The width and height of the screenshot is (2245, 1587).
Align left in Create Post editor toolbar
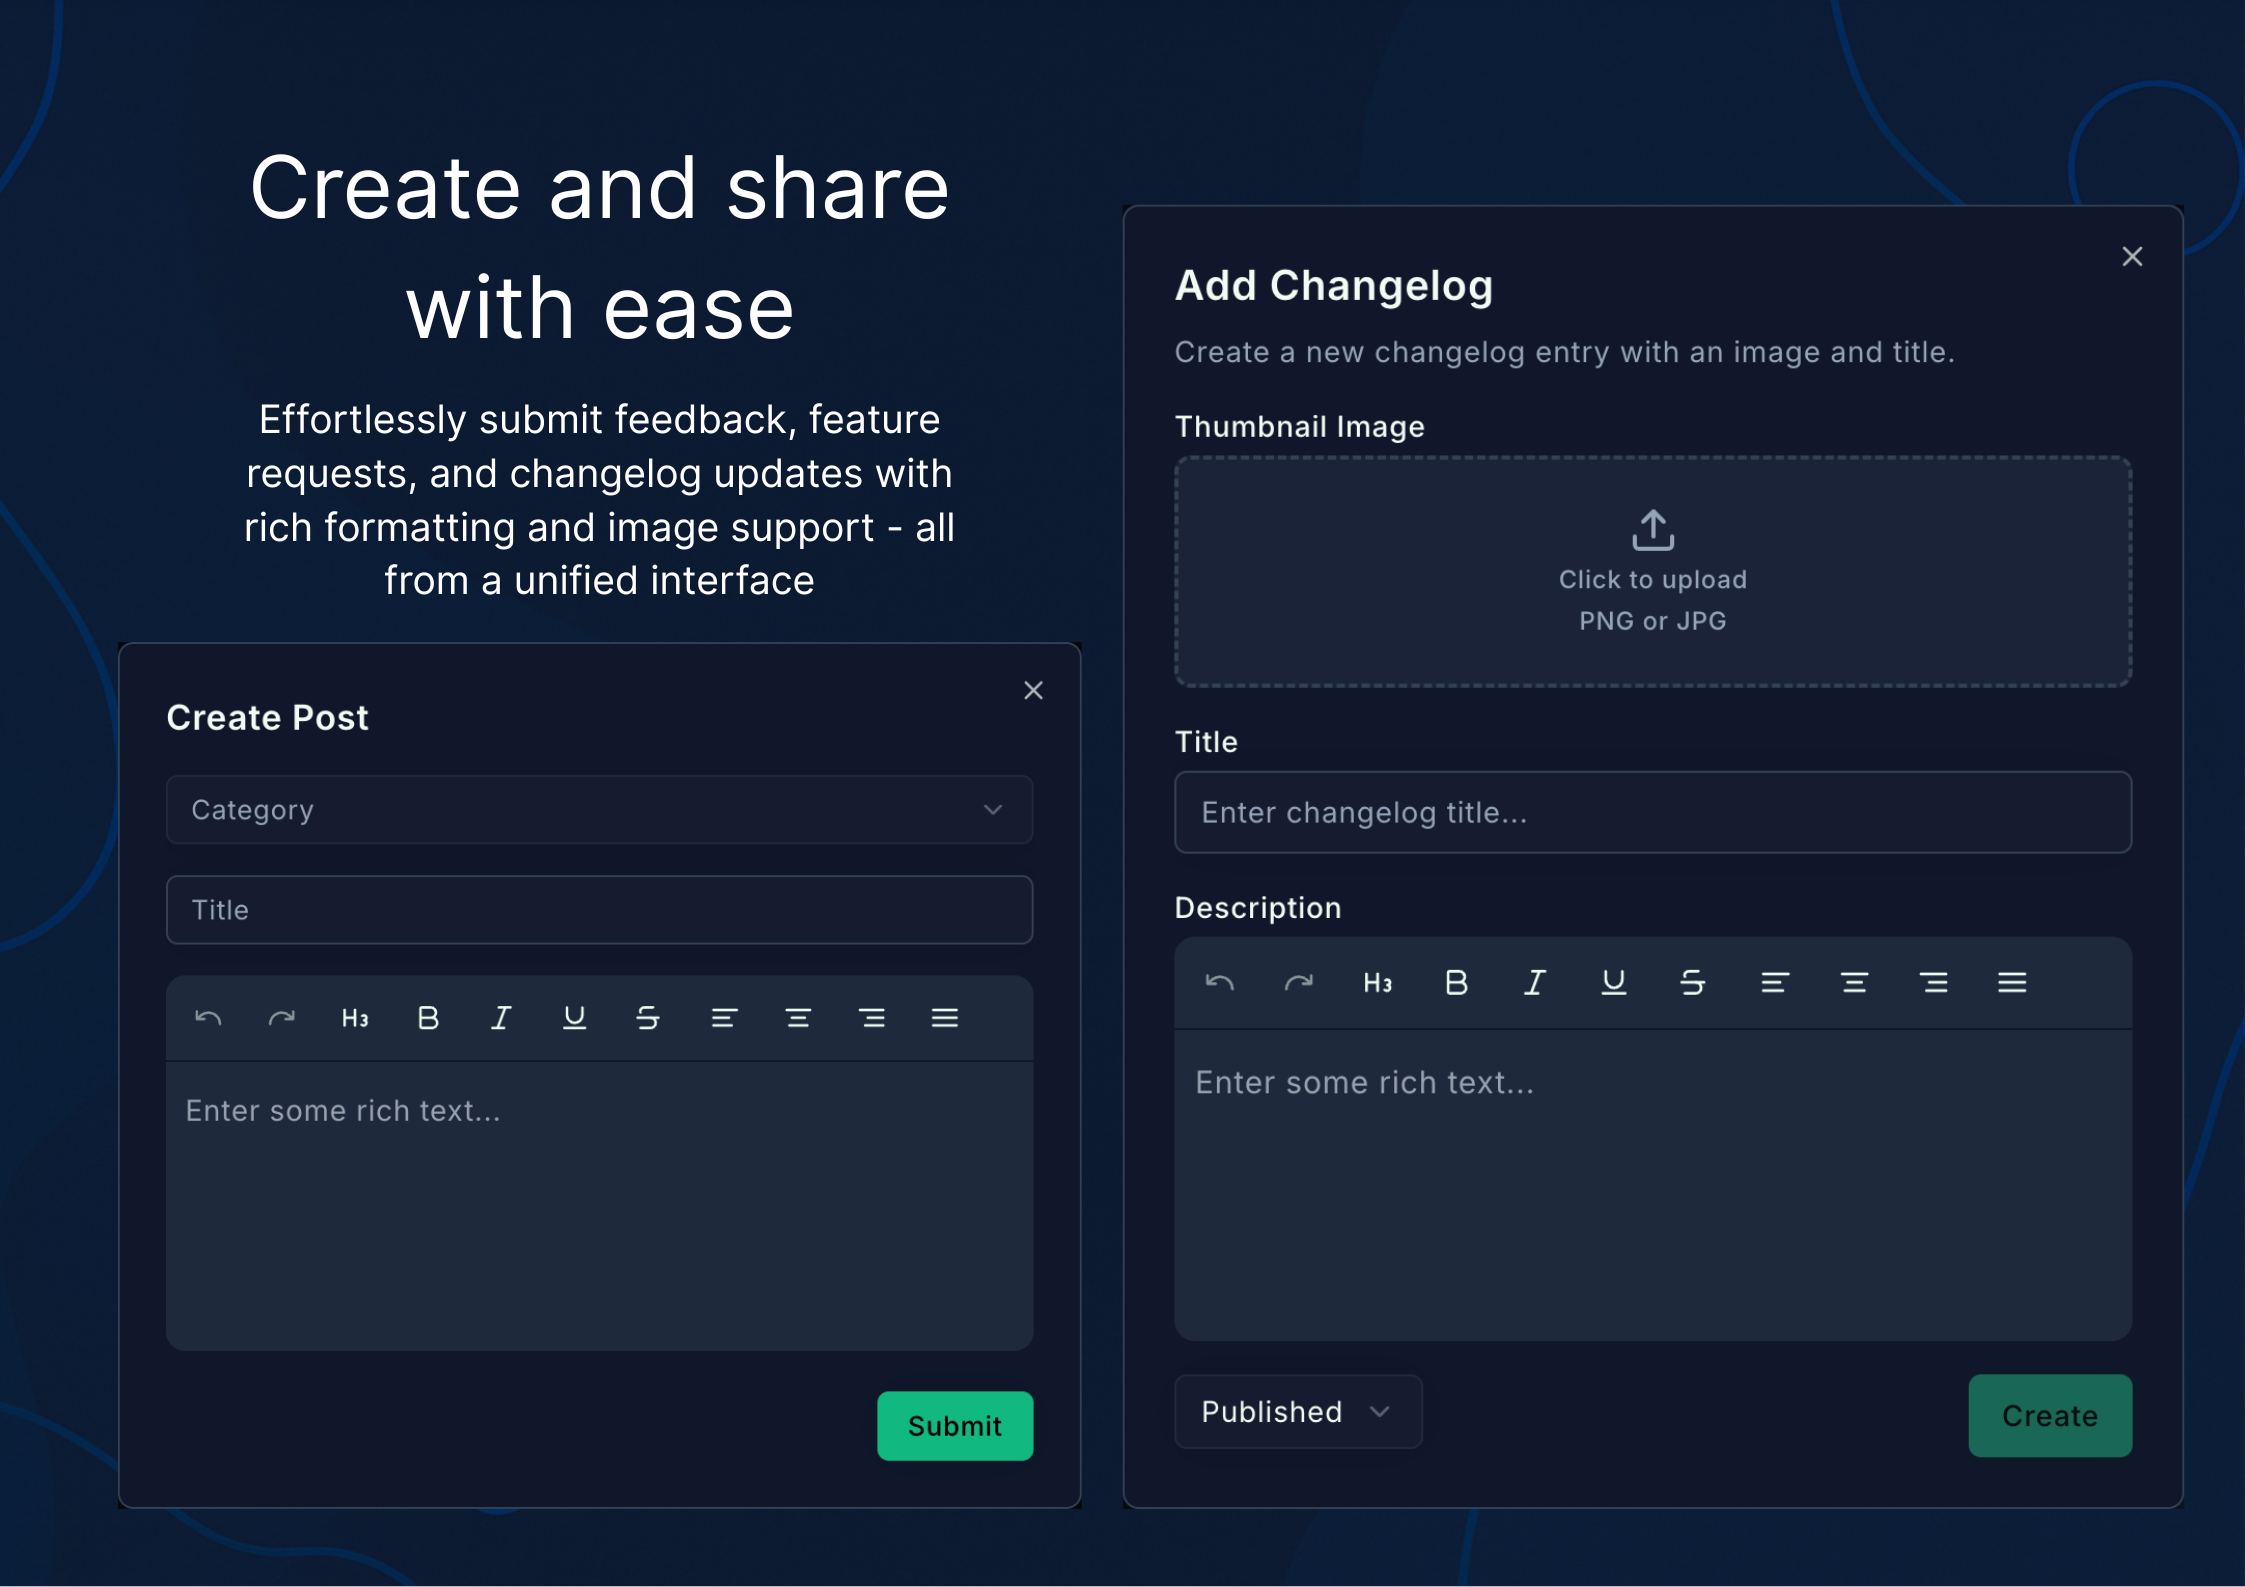point(724,1018)
